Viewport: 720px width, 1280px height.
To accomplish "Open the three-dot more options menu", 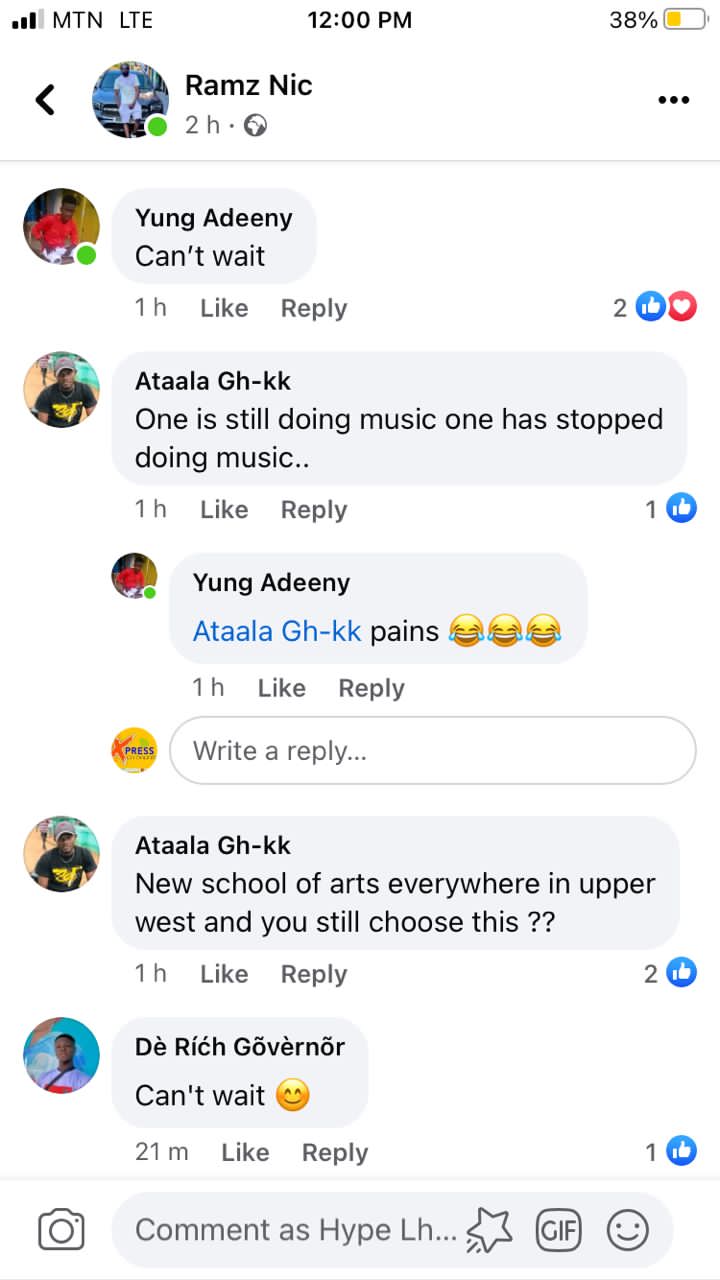I will click(x=673, y=100).
